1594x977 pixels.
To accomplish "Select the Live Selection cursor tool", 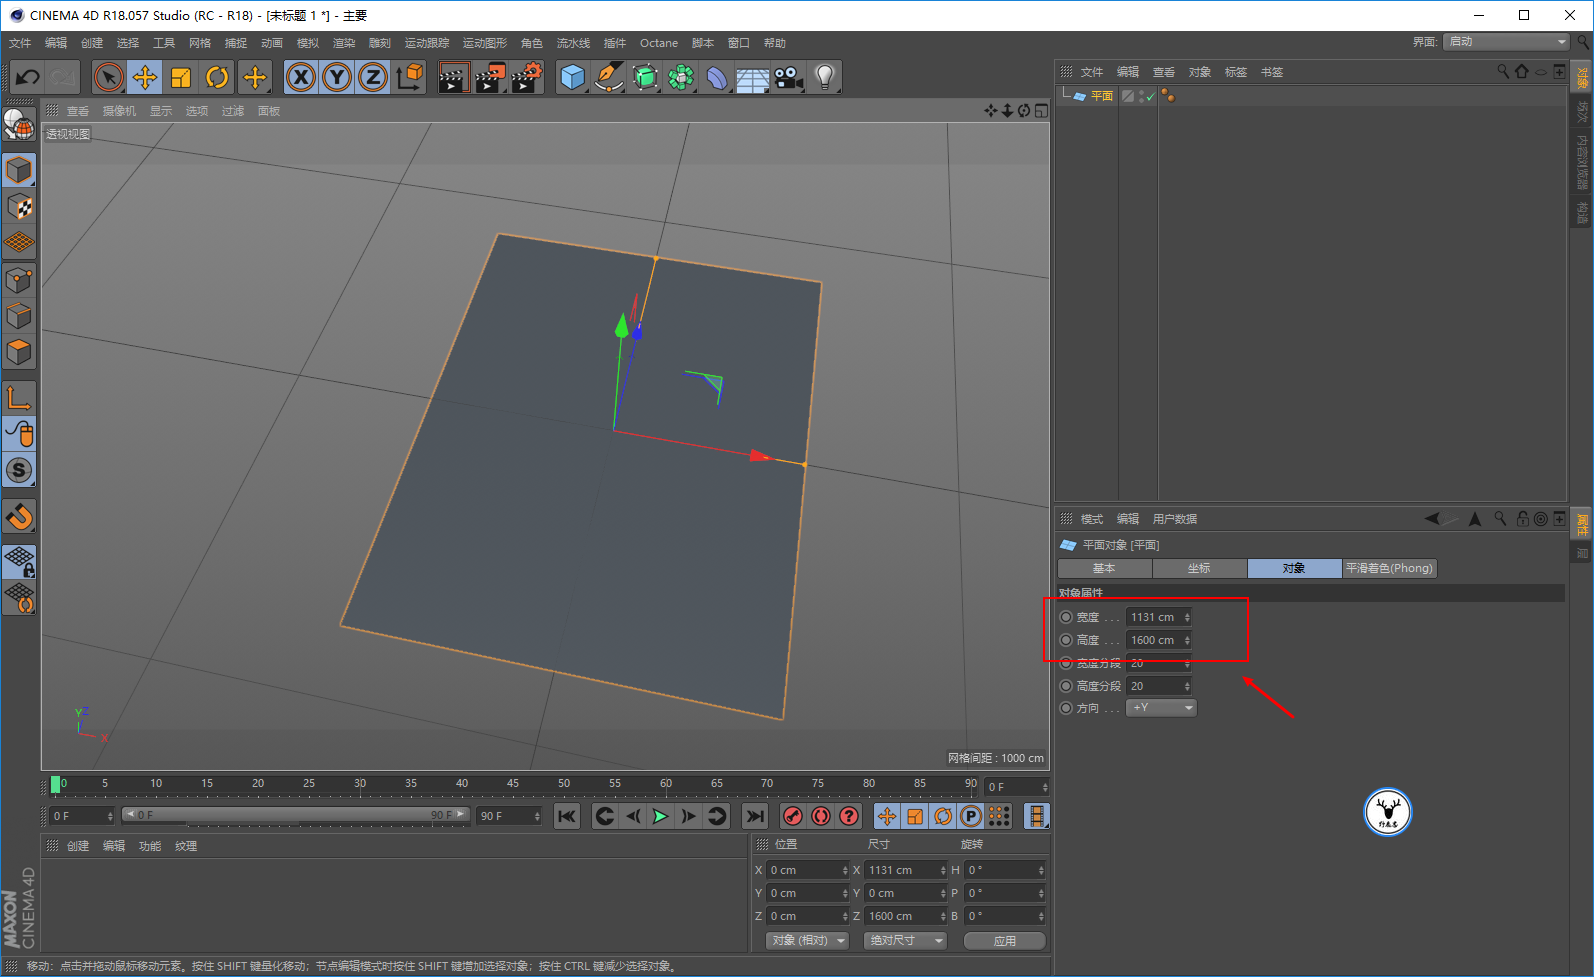I will [x=109, y=77].
